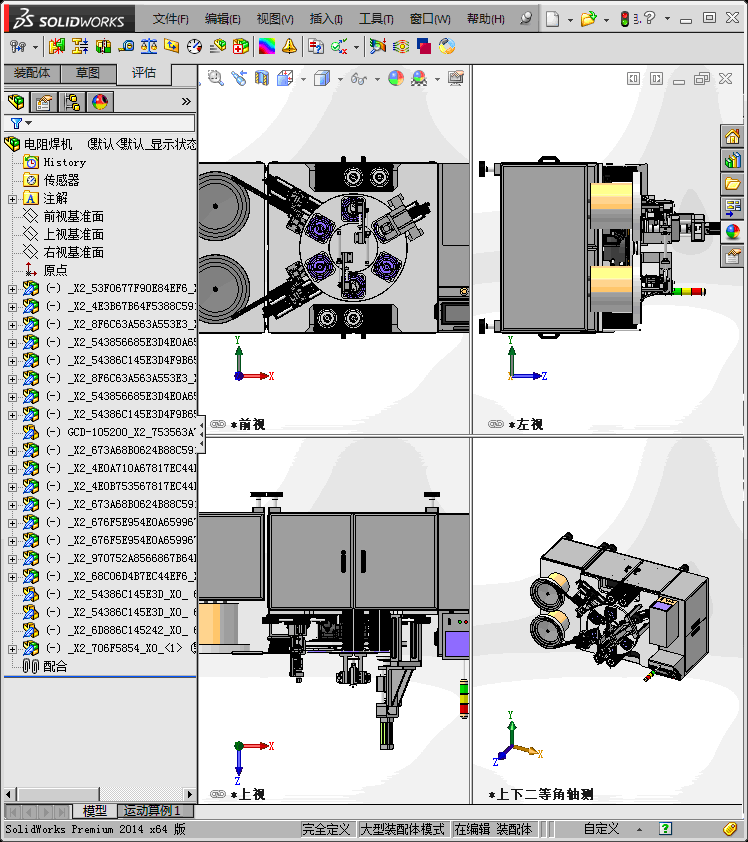
Task: Toggle the Section View tool
Action: 262,79
